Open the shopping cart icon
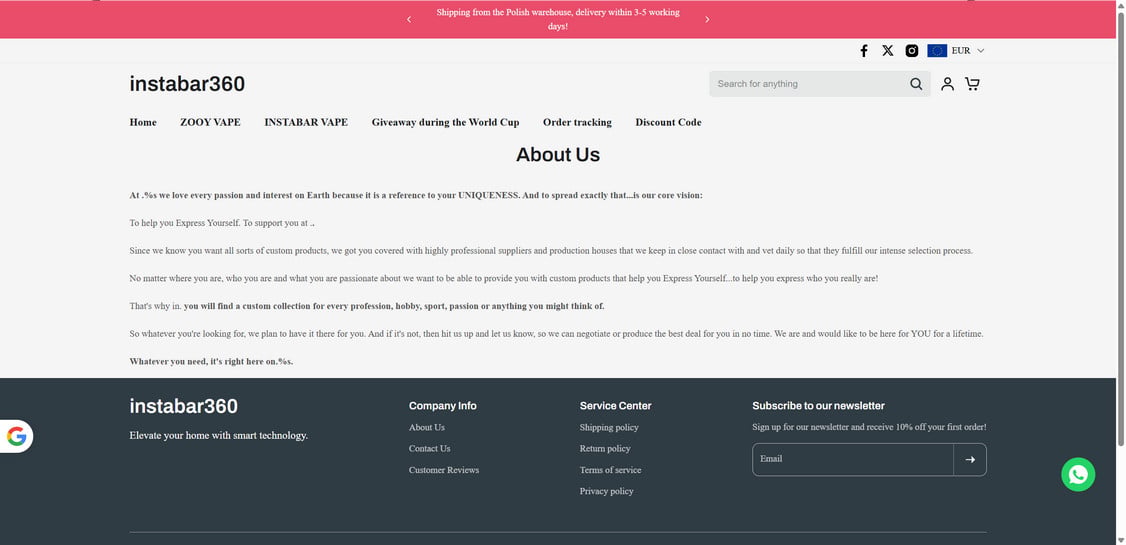This screenshot has width=1126, height=545. [x=972, y=84]
